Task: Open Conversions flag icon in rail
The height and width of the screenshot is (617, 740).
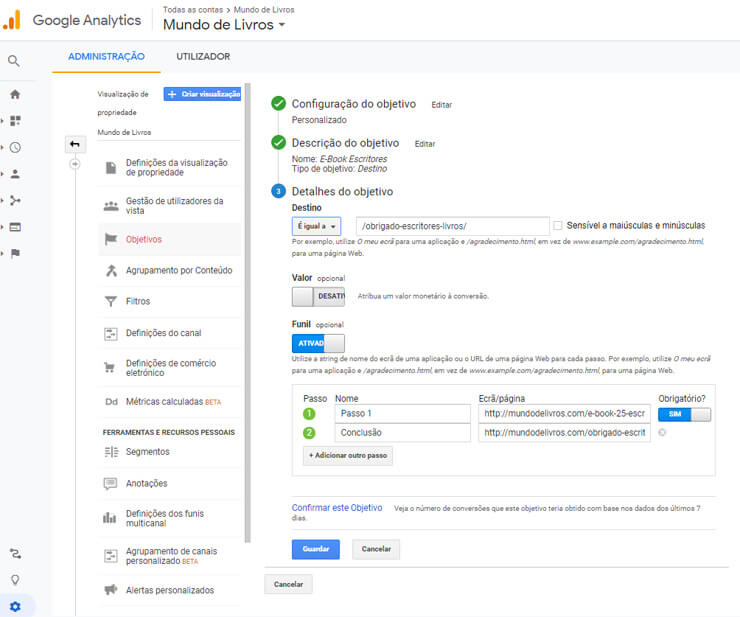Action: [15, 254]
